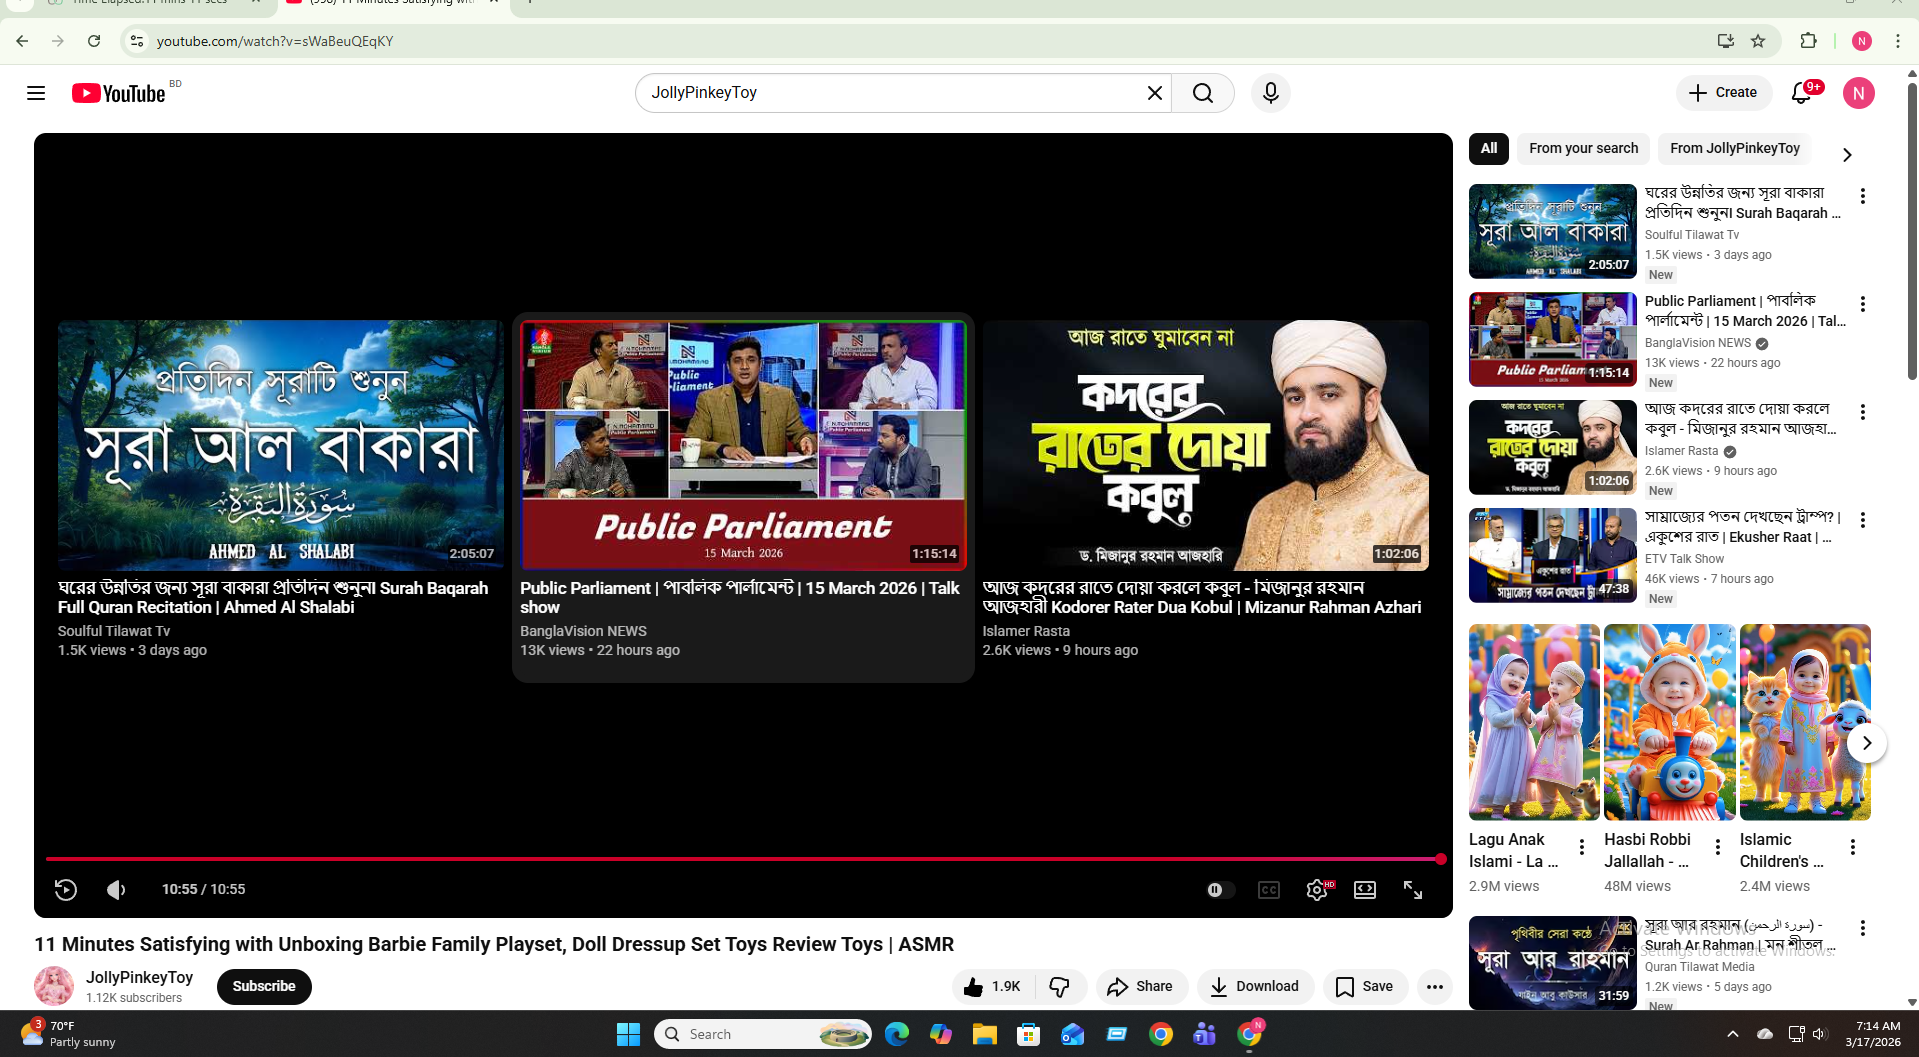Screen dimensions: 1919x1057
Task: Open the player settings gear
Action: coord(1317,890)
